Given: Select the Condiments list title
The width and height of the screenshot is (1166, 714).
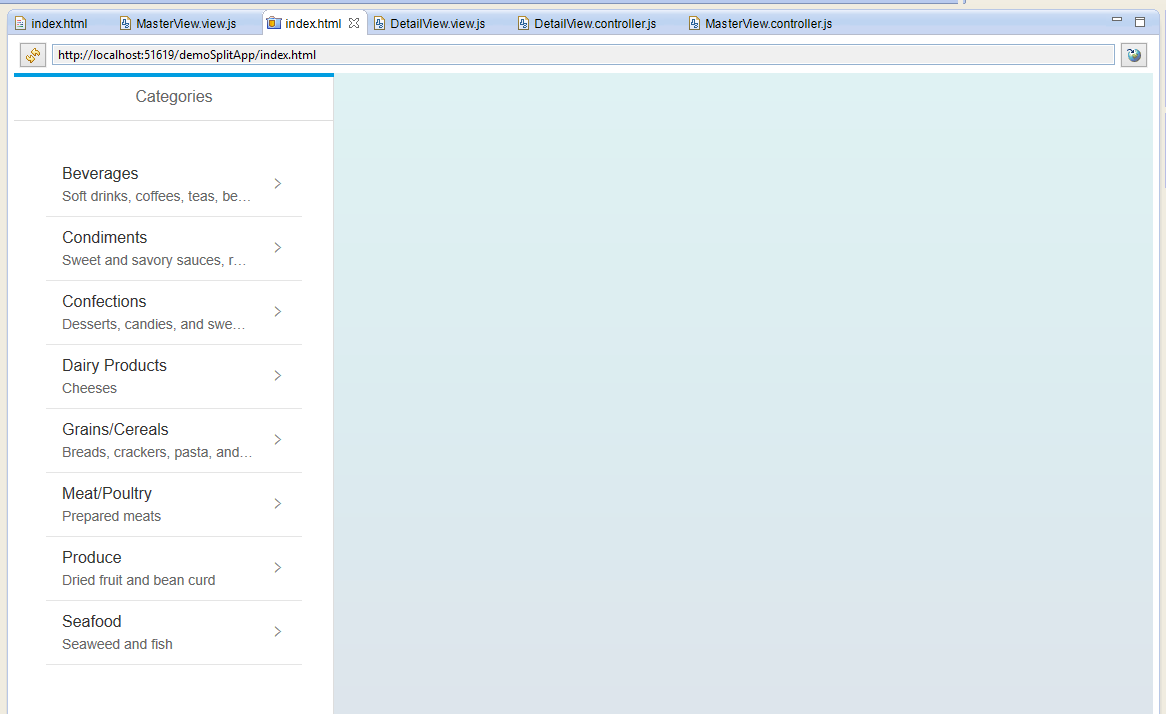Looking at the screenshot, I should coord(105,237).
